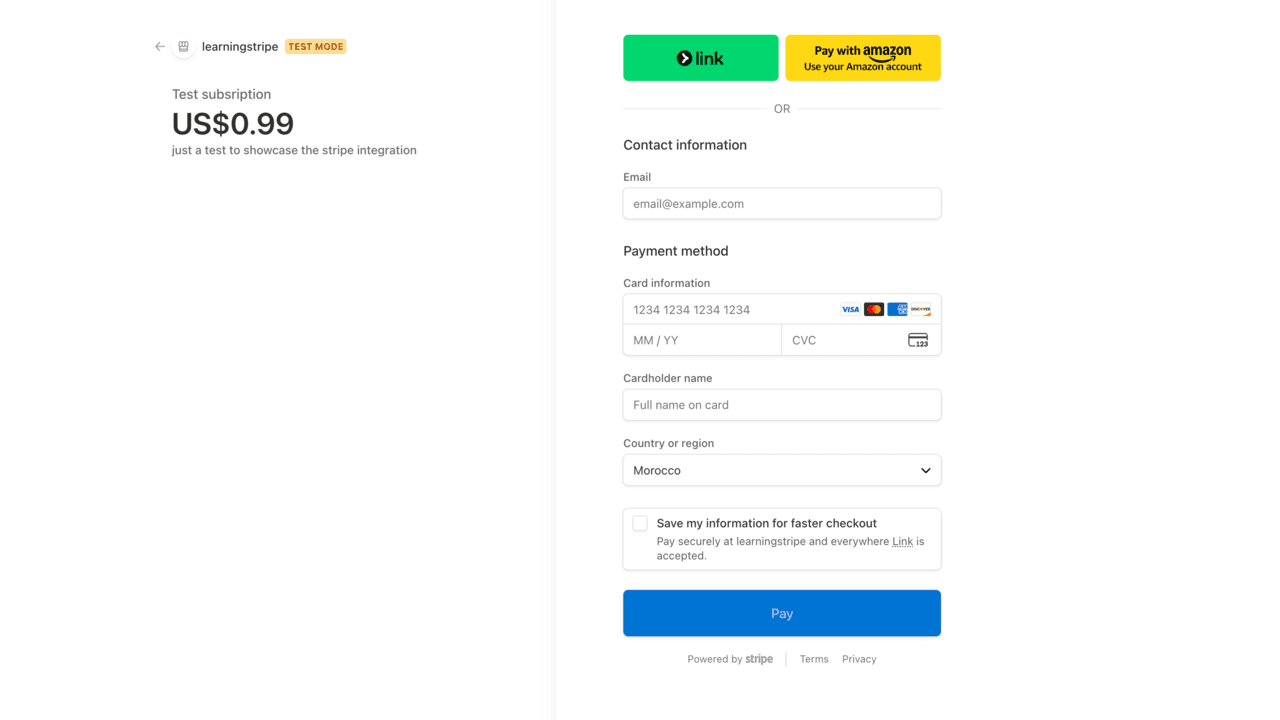The width and height of the screenshot is (1280, 720).
Task: Click the Stripe logo in footer
Action: point(759,659)
